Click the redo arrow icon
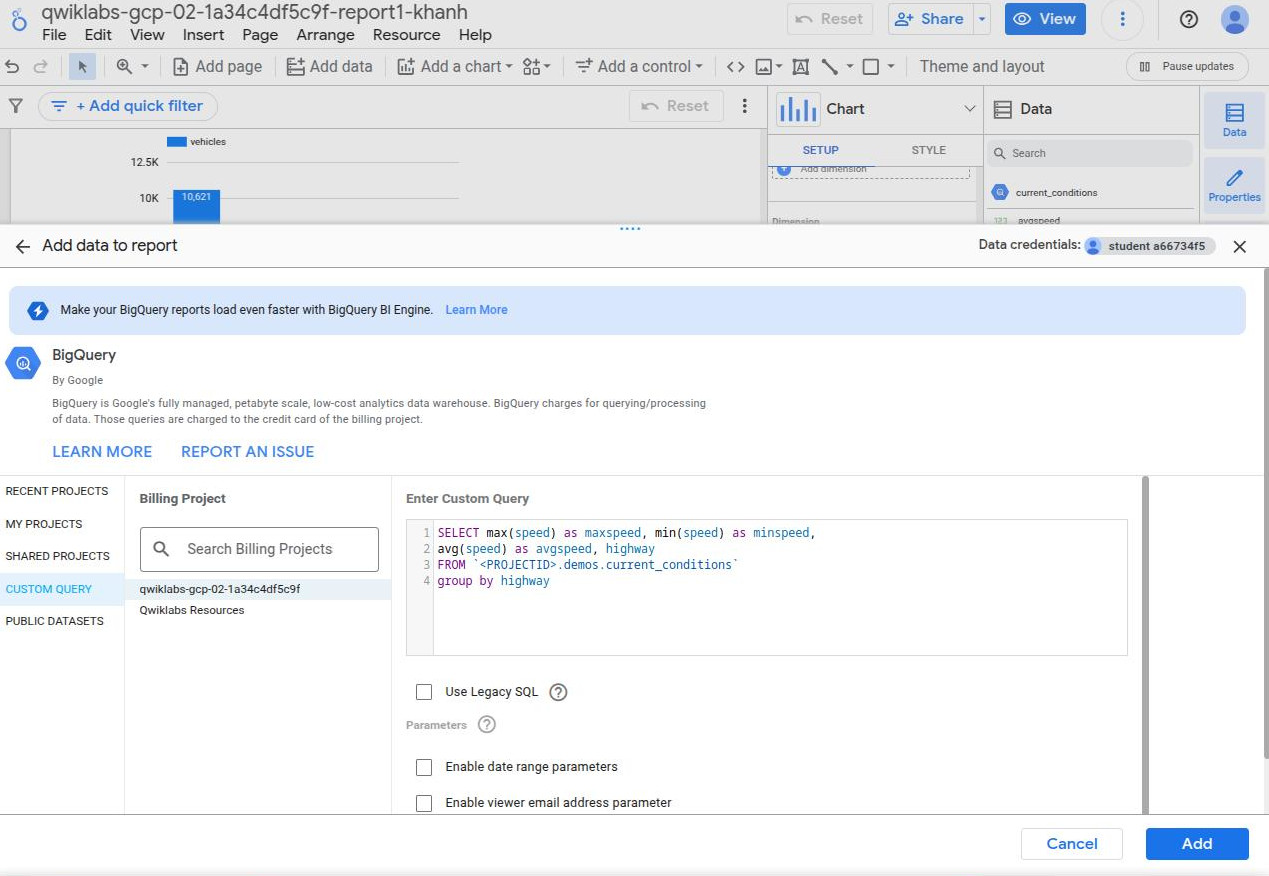Screen dimensions: 1269x876 (40, 67)
